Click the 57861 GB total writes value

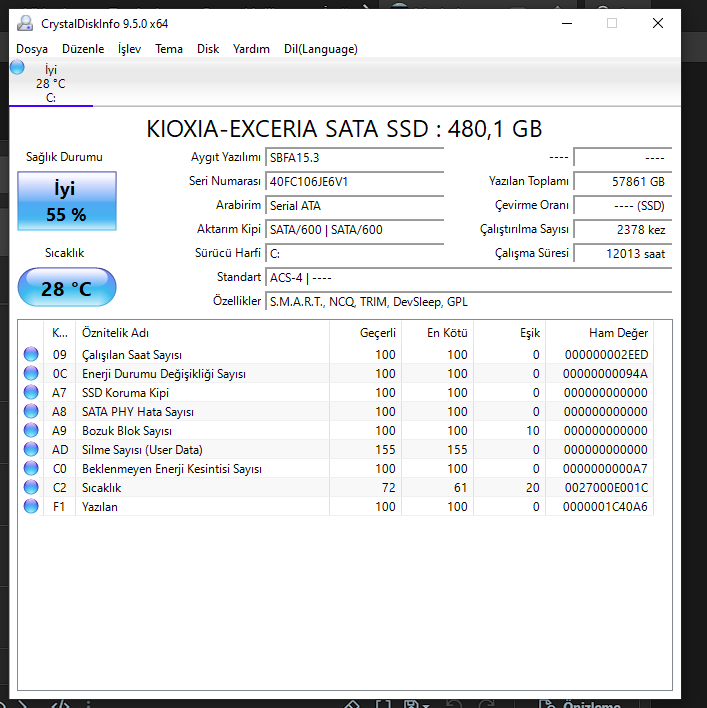[x=623, y=182]
